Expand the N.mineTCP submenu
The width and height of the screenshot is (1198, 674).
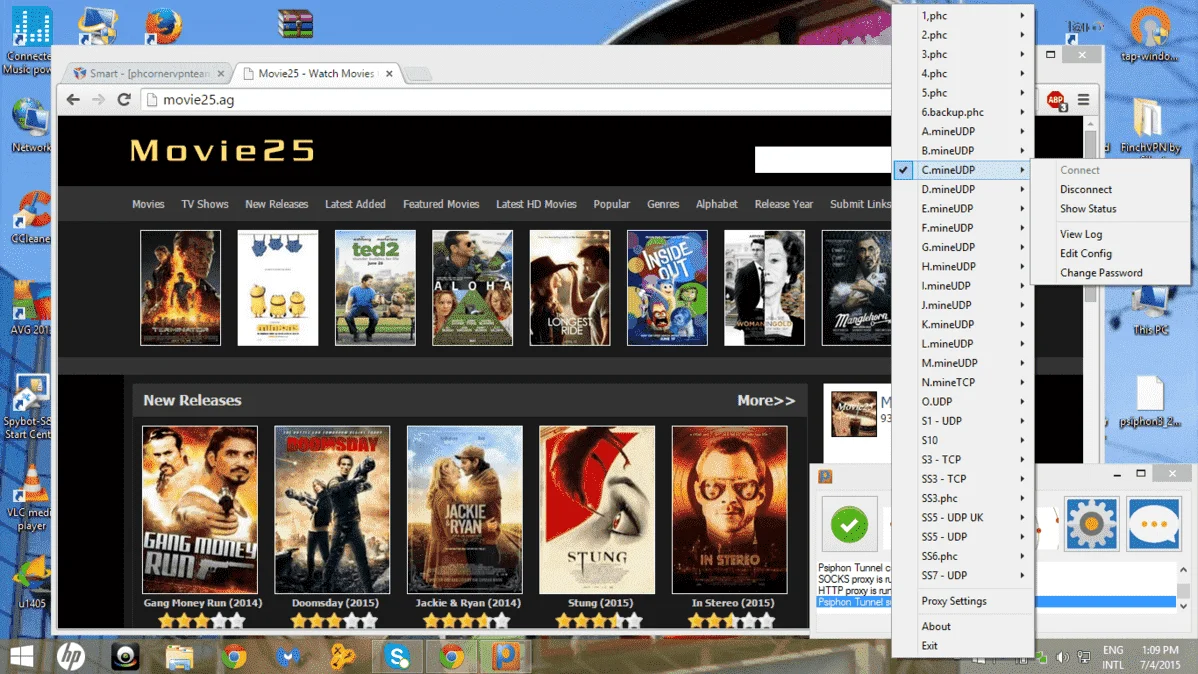click(x=963, y=382)
